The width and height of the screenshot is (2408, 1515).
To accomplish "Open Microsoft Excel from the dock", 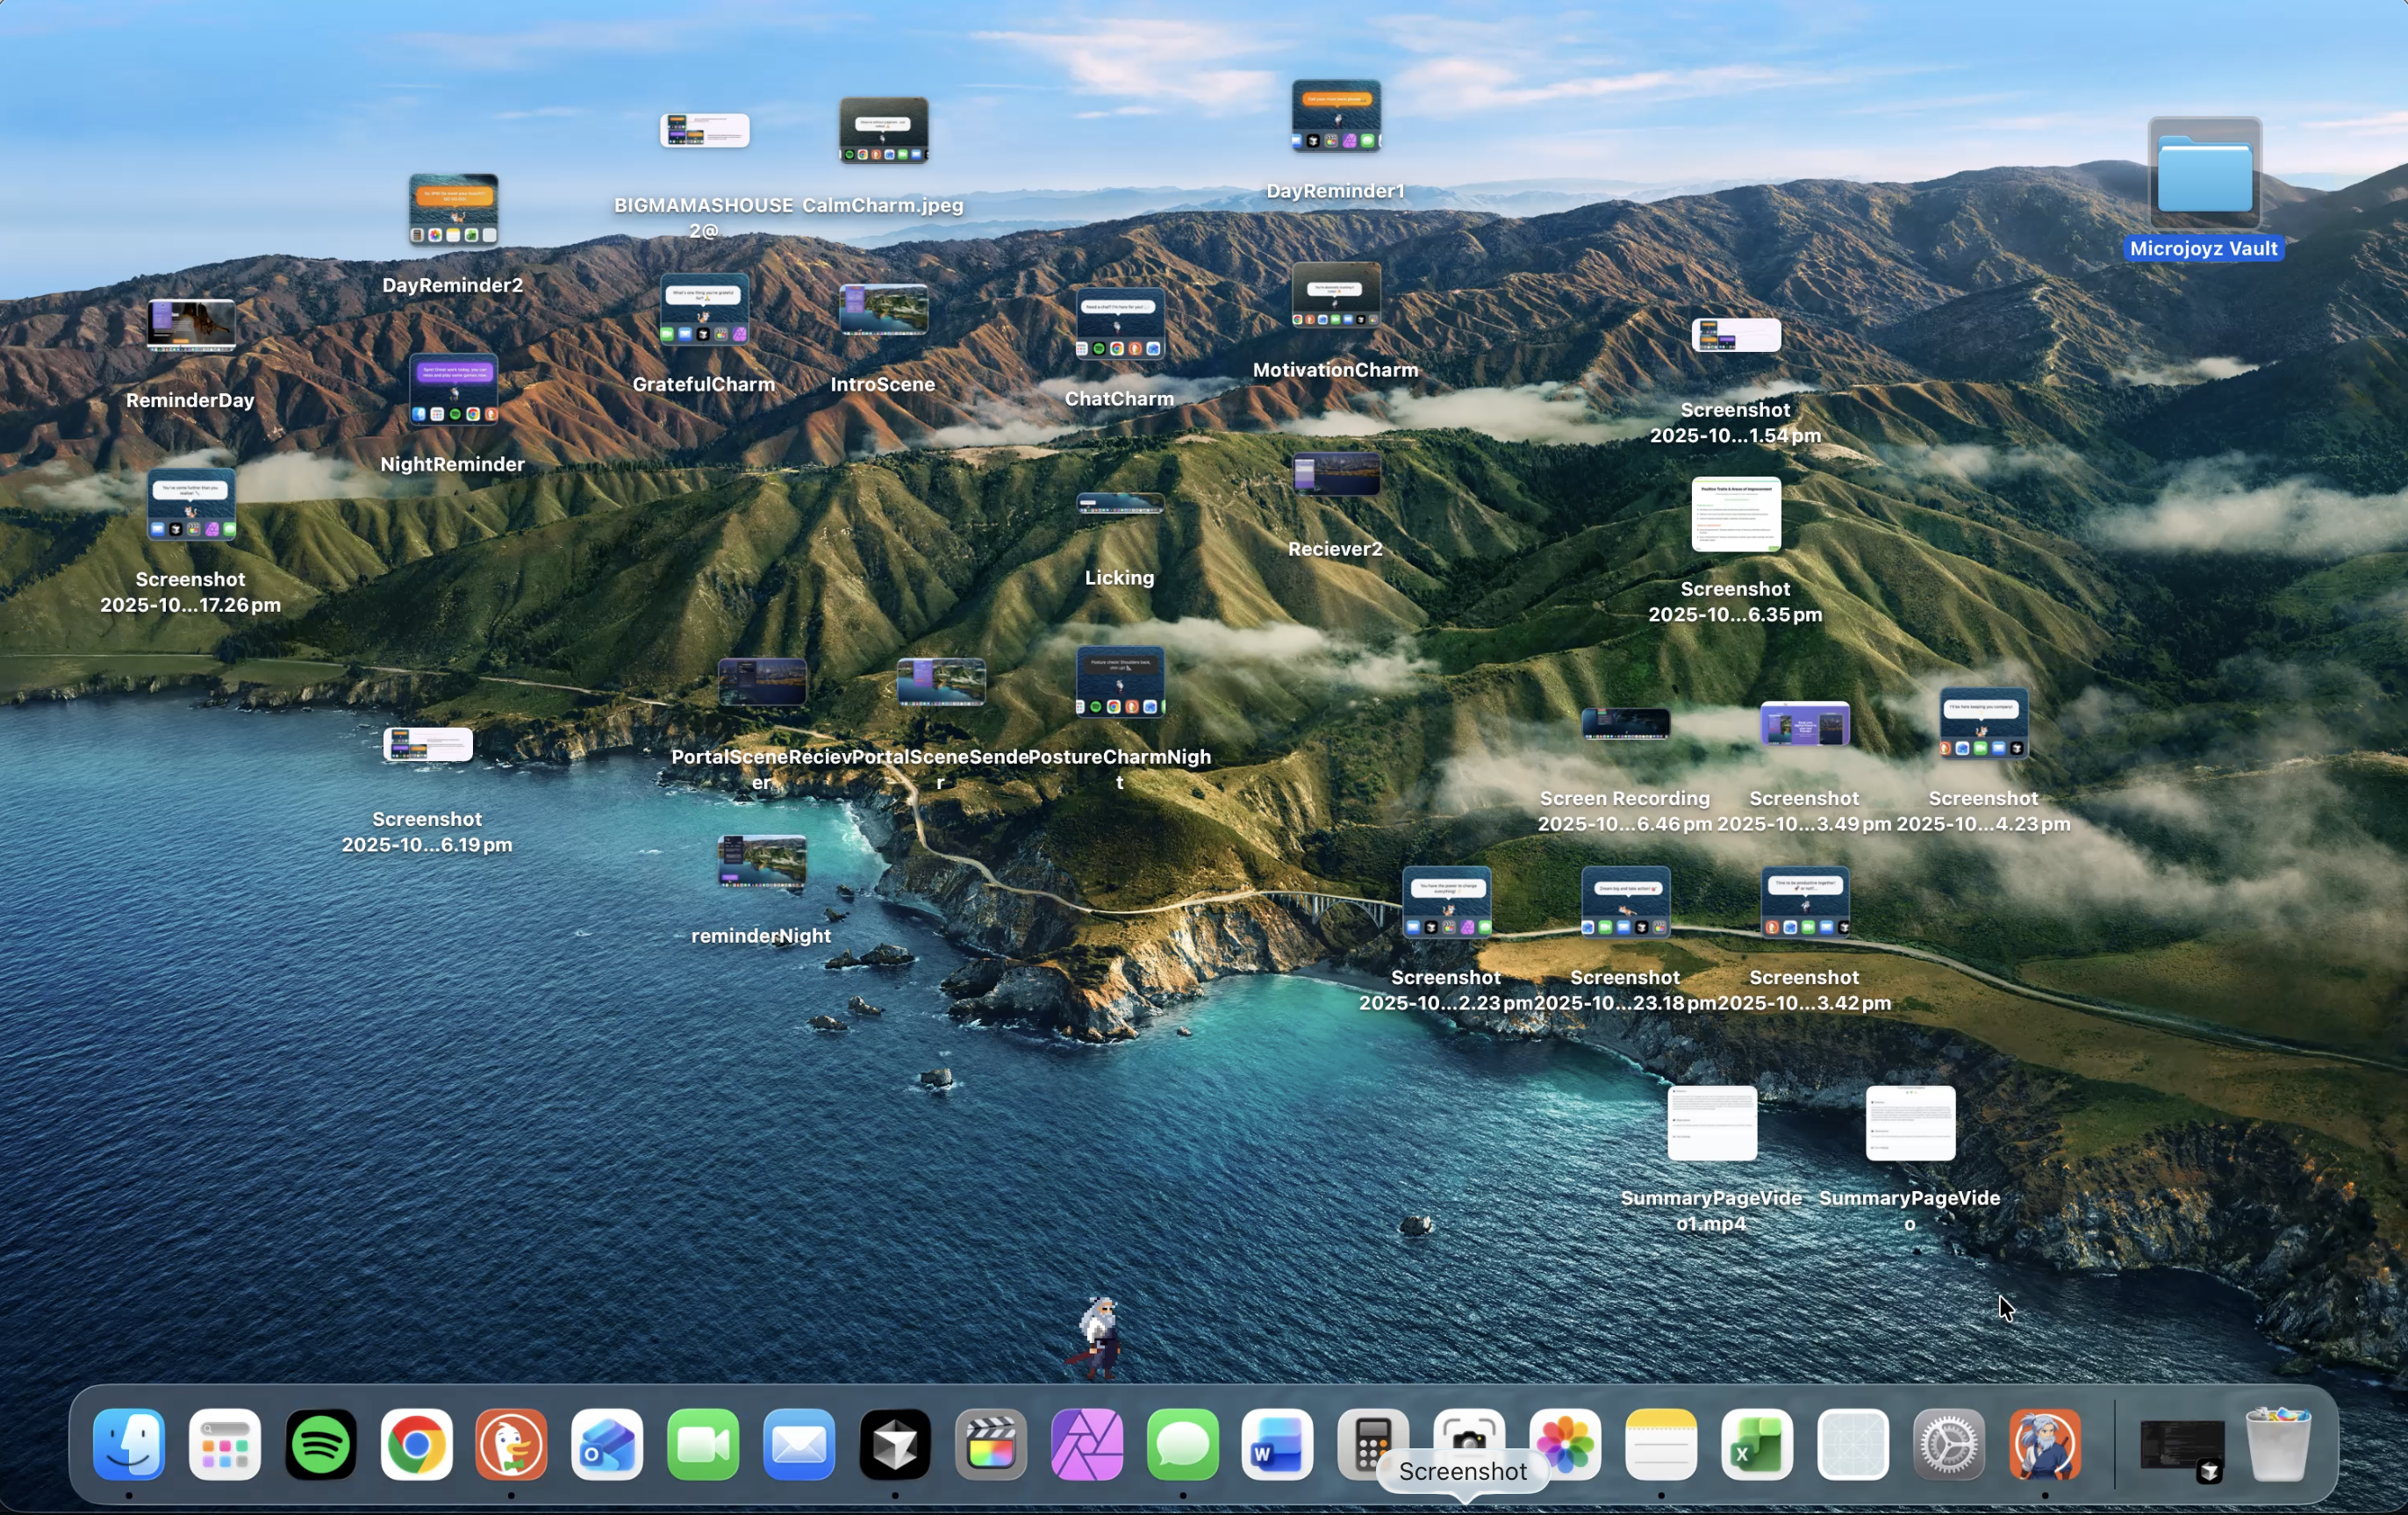I will (1757, 1444).
